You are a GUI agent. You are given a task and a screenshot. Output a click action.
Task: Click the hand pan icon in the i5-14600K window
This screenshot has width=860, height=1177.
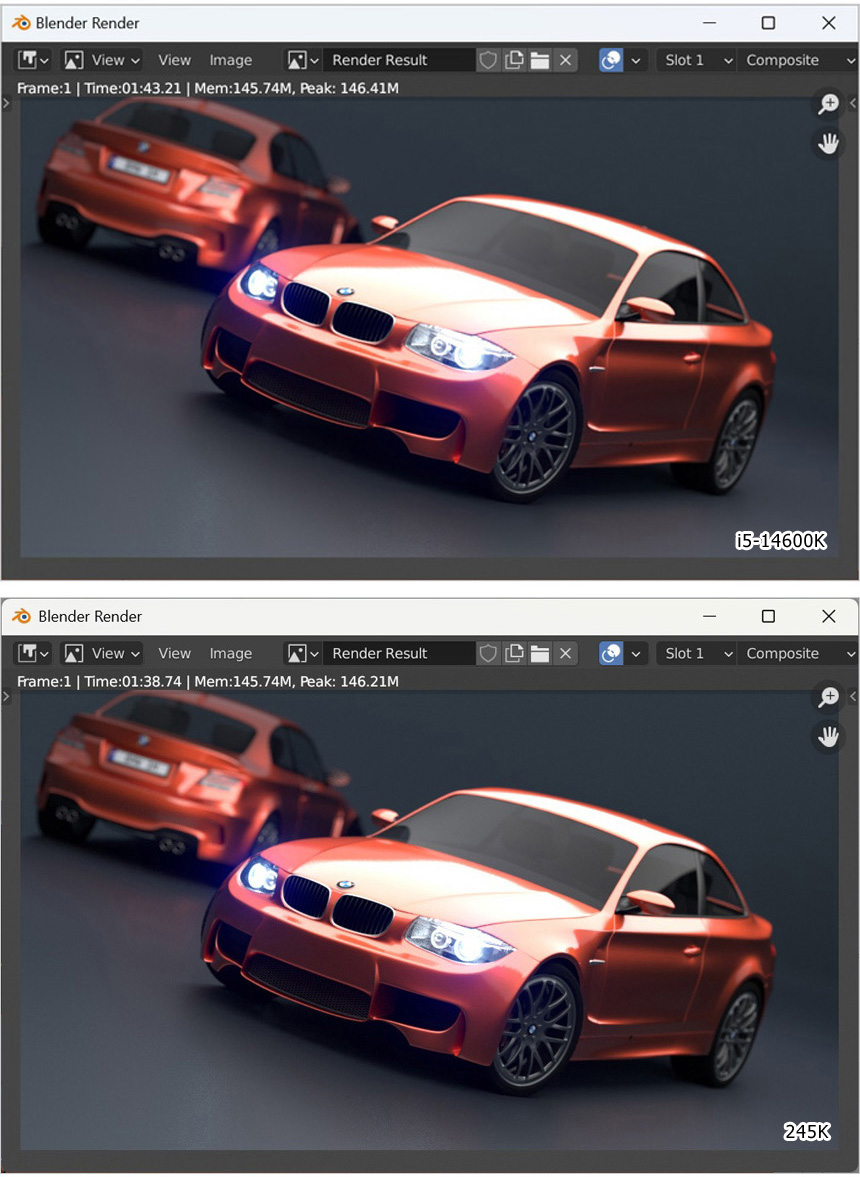pyautogui.click(x=828, y=144)
